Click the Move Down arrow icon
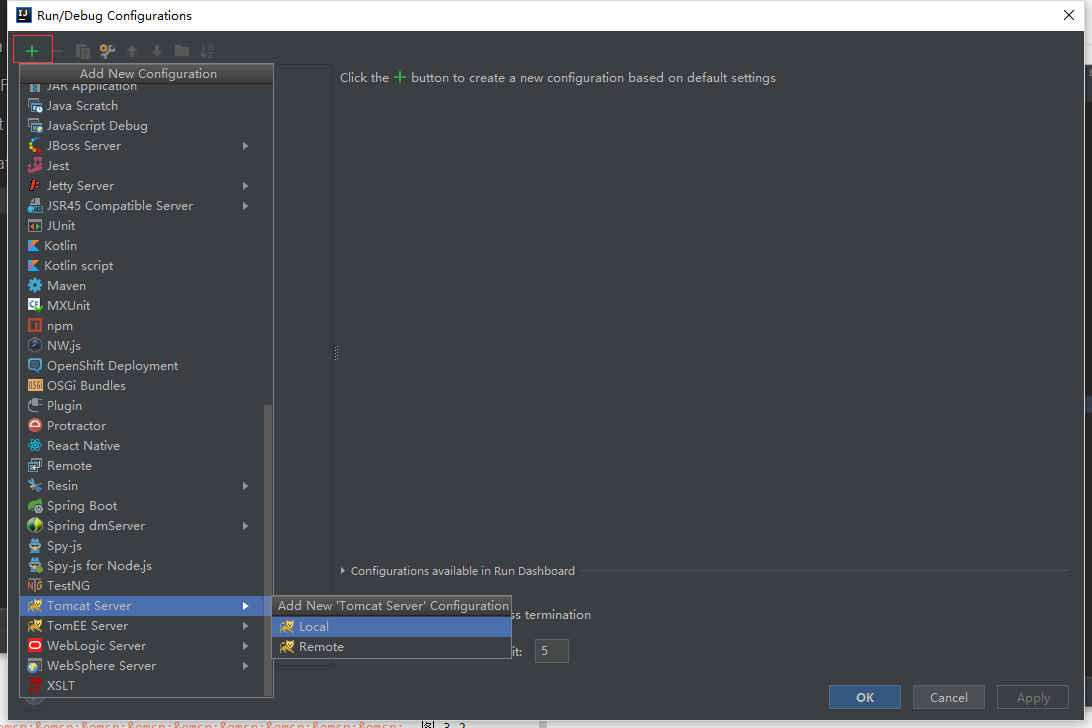 click(x=157, y=51)
